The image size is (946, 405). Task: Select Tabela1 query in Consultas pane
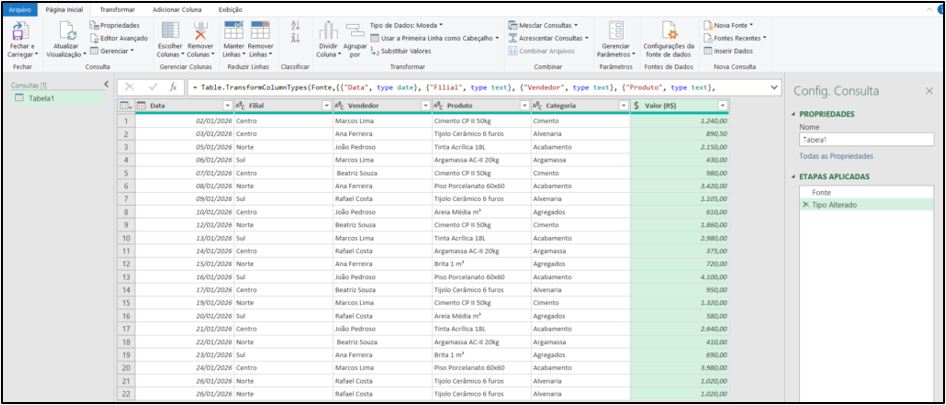58,98
